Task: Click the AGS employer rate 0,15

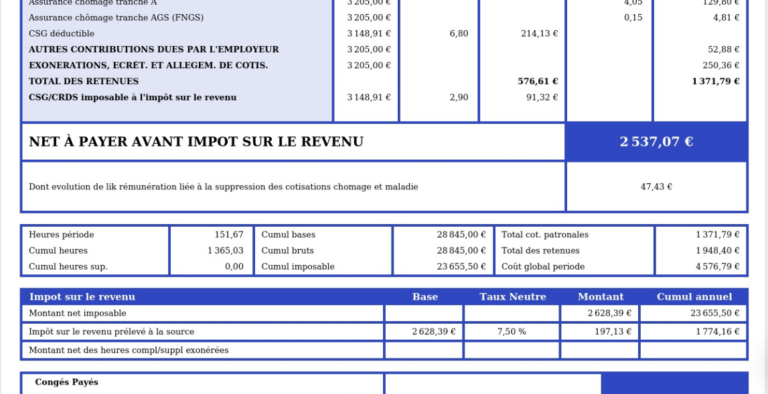Action: click(633, 18)
